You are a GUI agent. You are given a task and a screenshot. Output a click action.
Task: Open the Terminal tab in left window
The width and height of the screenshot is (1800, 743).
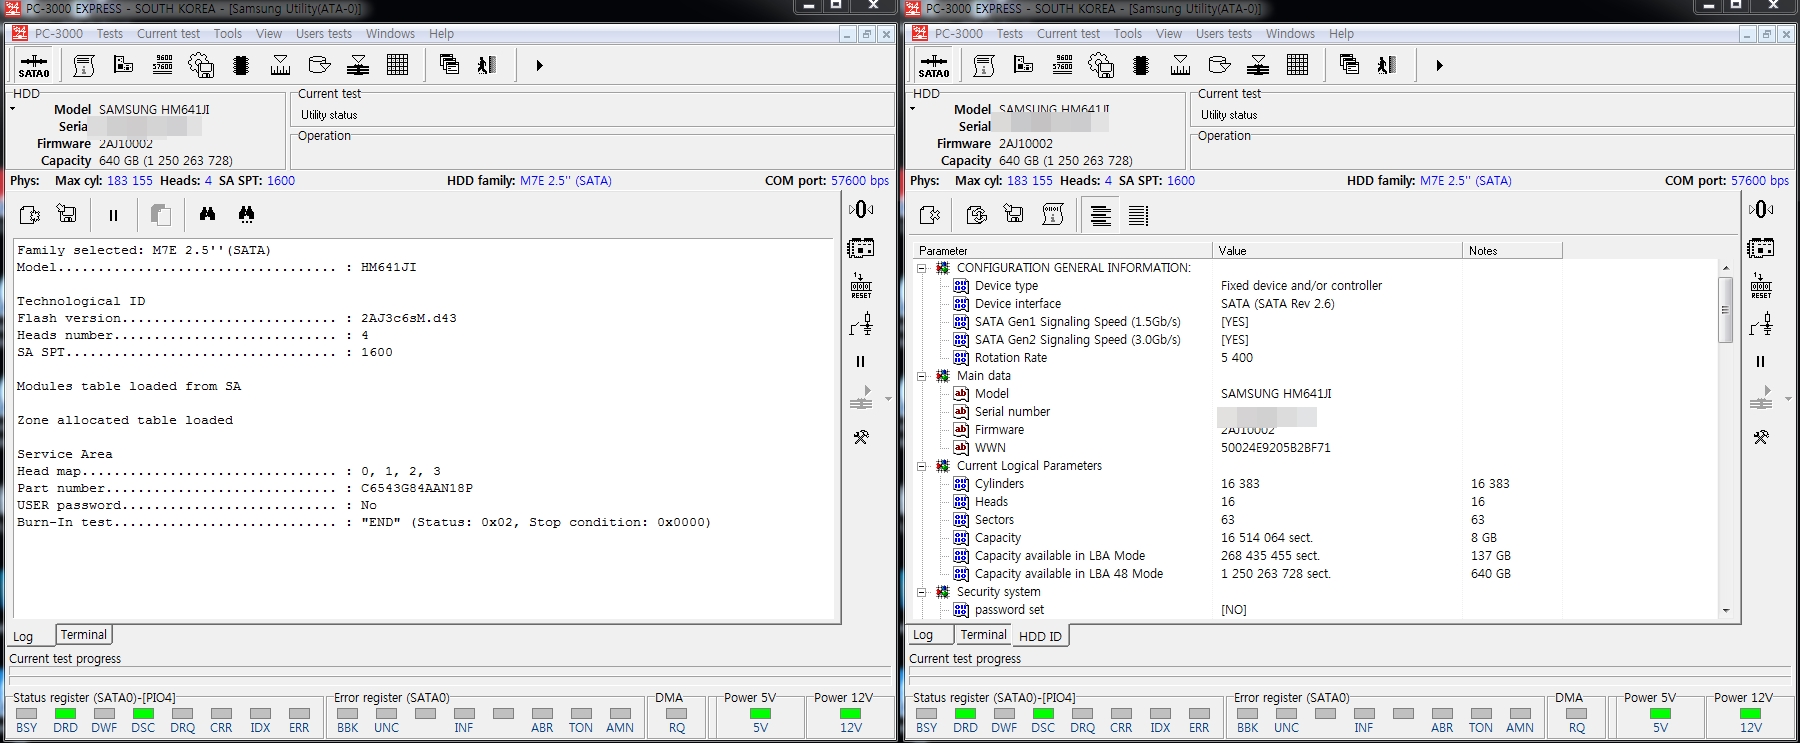(84, 635)
